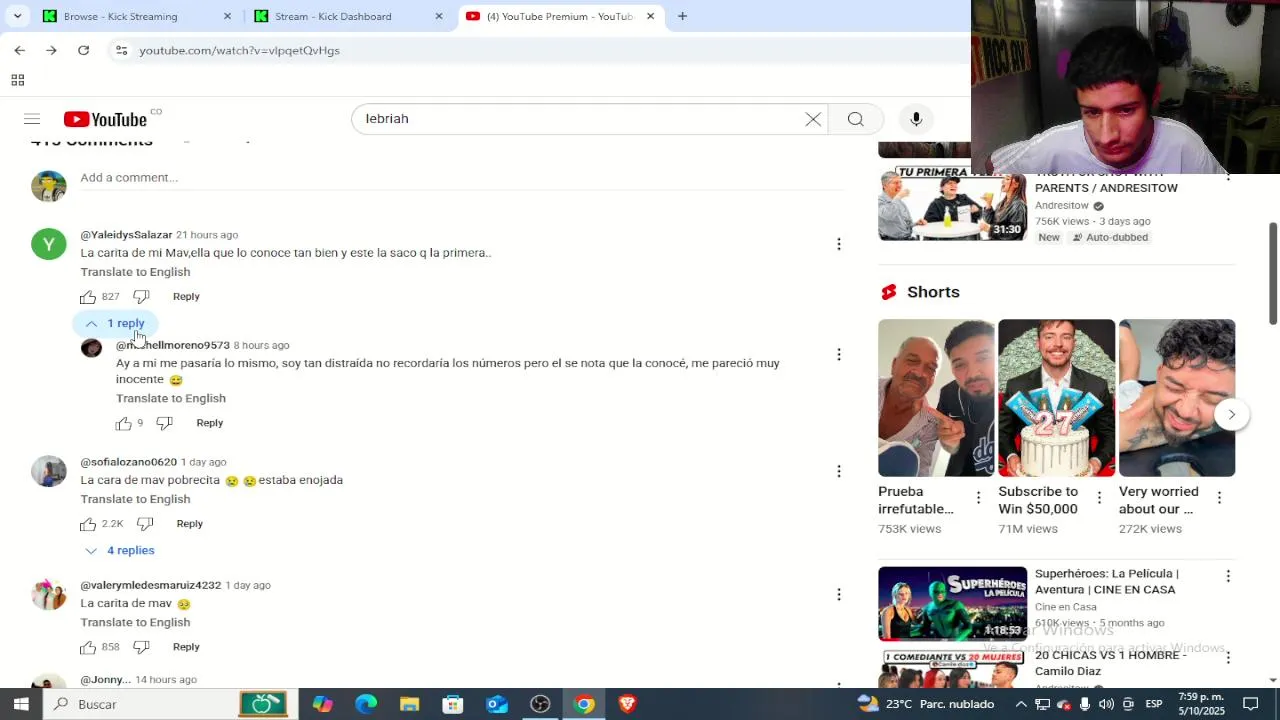Dislike the reply about 'los números'
This screenshot has height=720, width=1280.
click(165, 423)
